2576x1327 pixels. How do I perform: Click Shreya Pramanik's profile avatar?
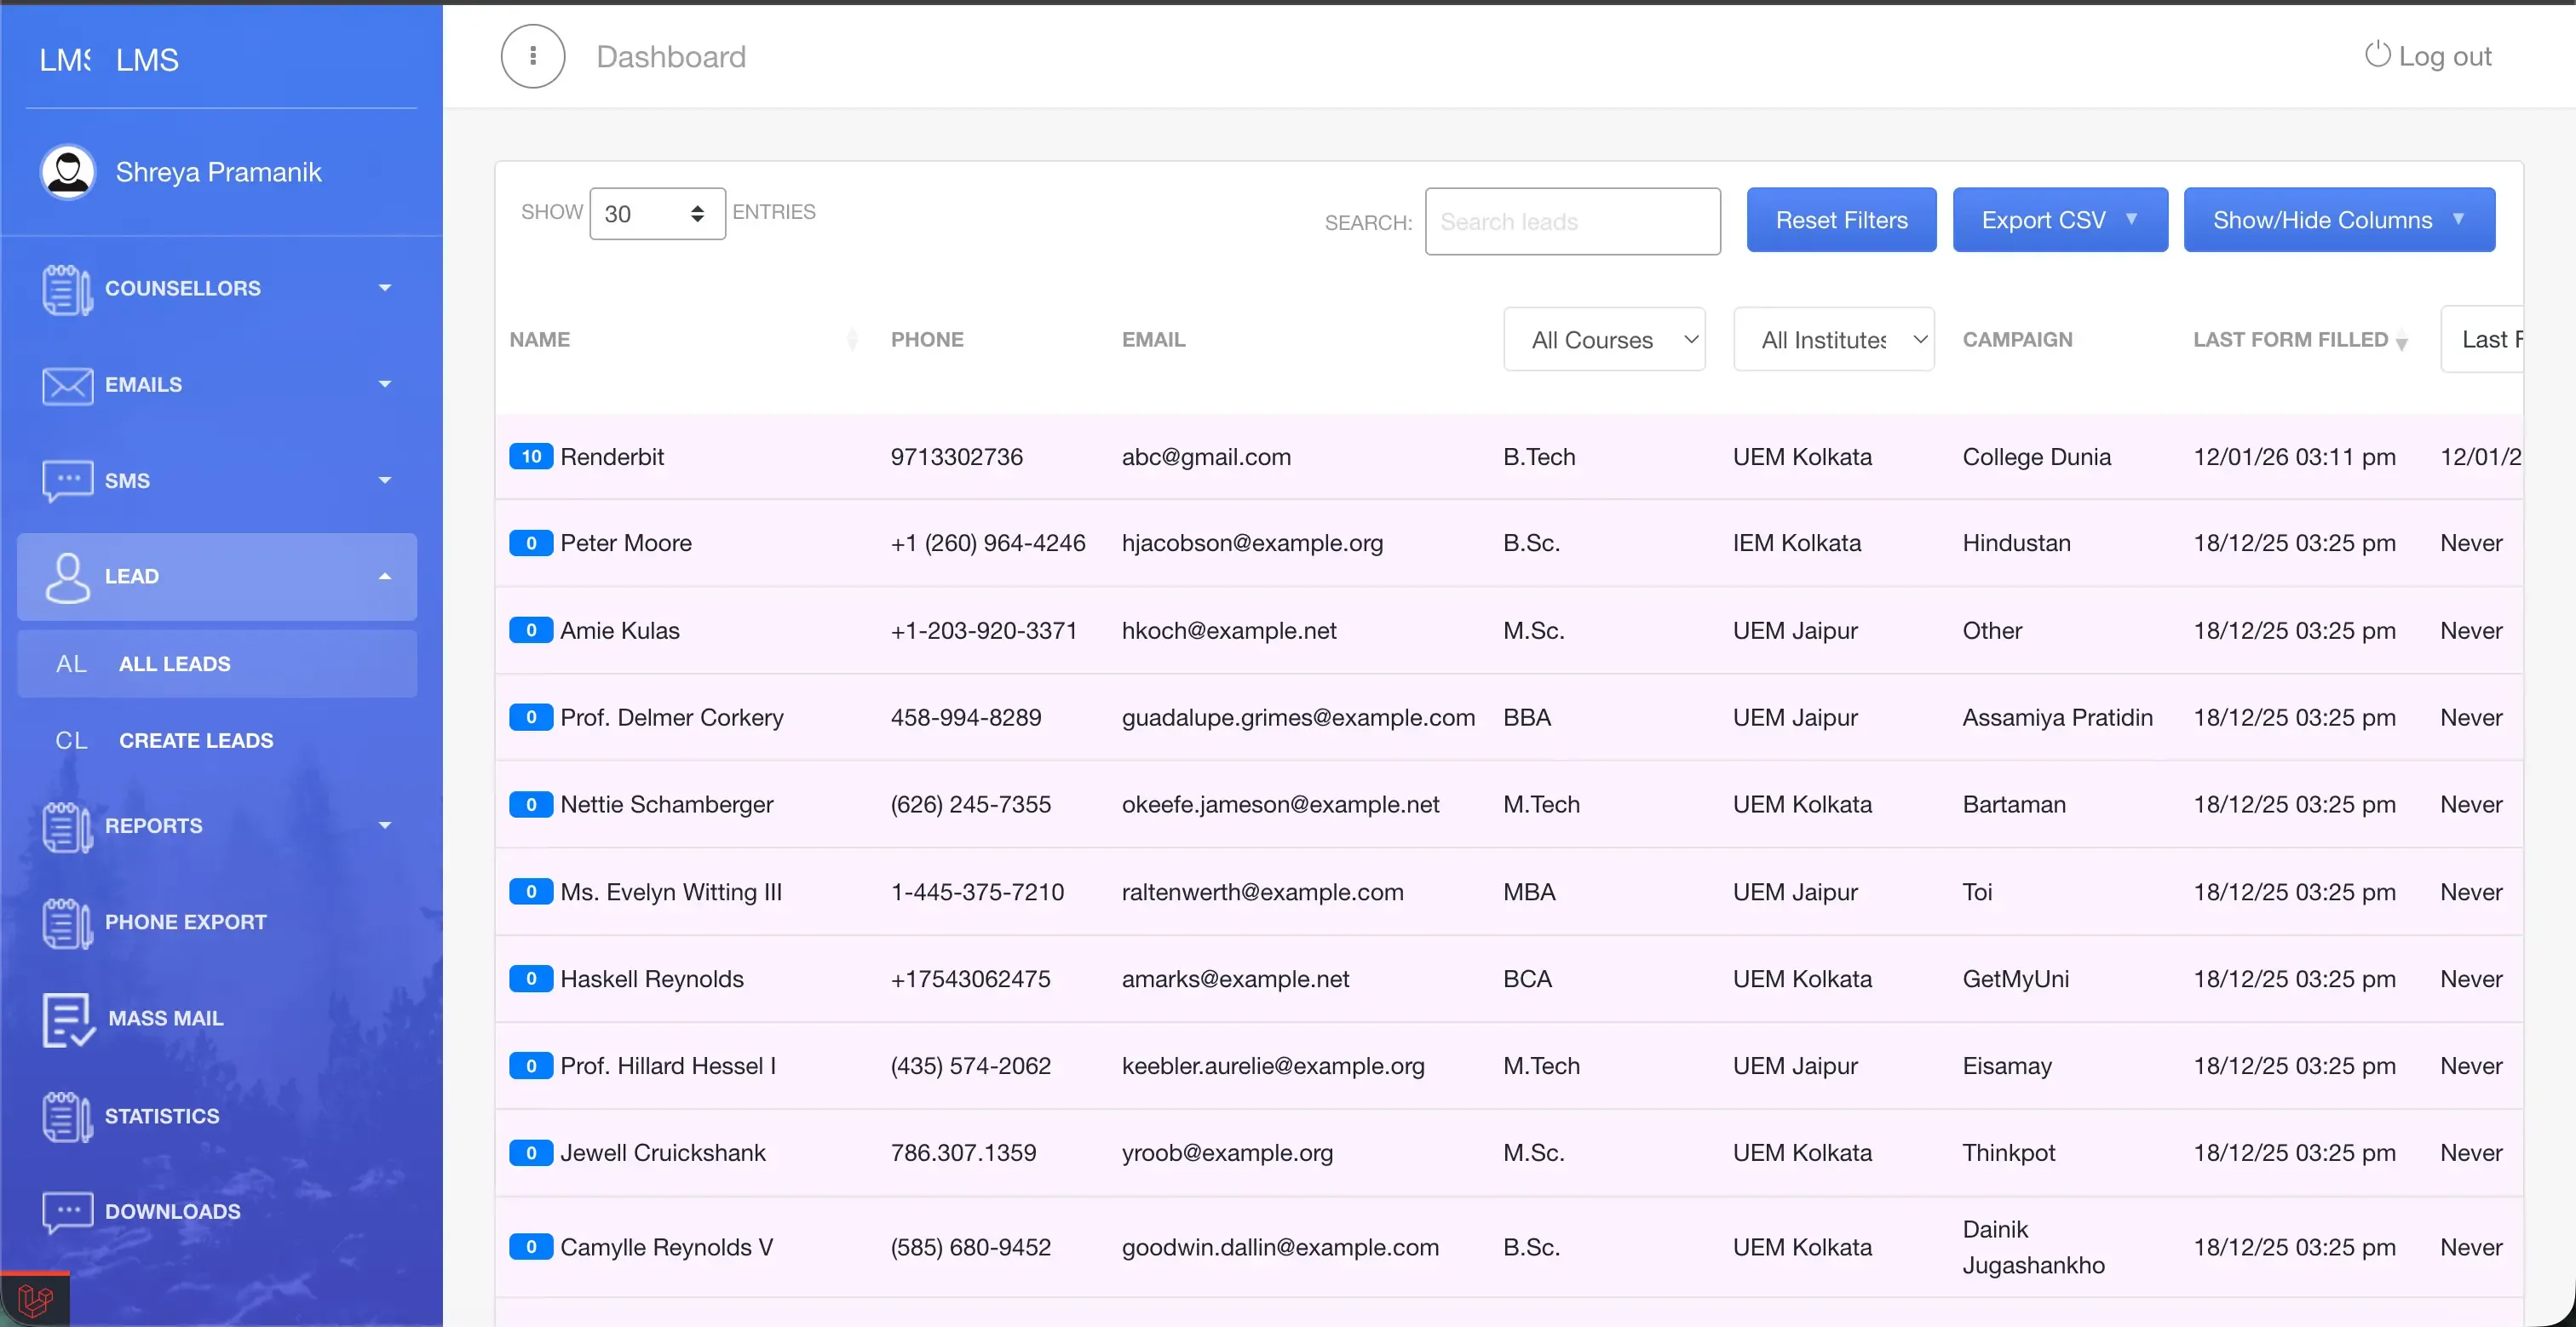pyautogui.click(x=67, y=171)
